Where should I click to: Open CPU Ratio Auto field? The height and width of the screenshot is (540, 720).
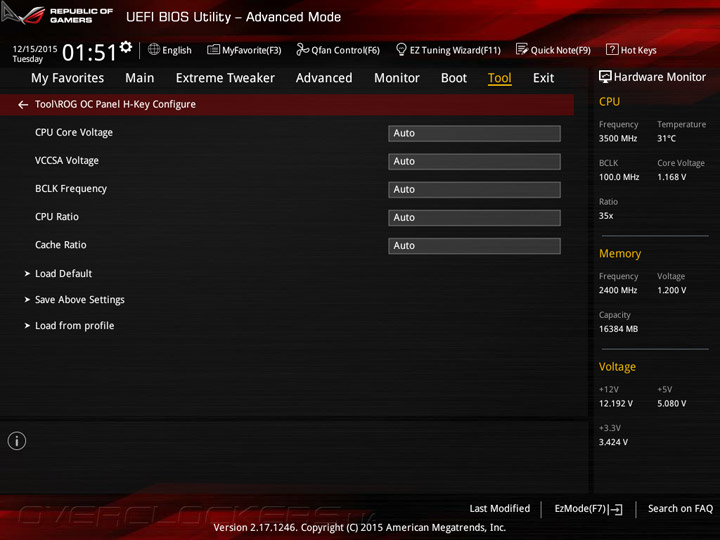[474, 218]
